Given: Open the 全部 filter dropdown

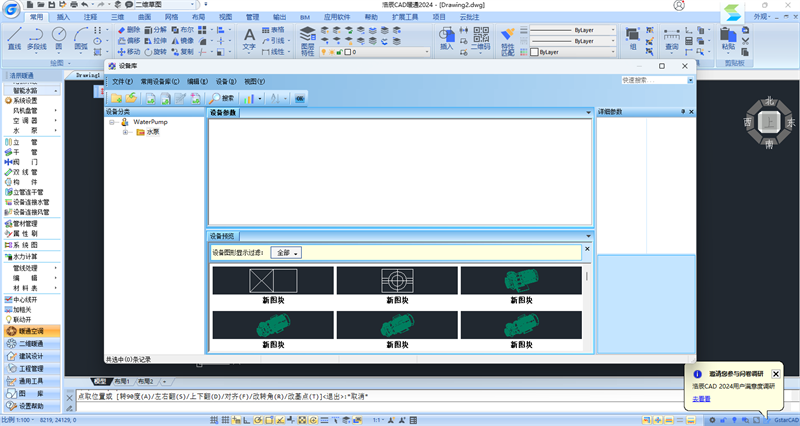Looking at the screenshot, I should pyautogui.click(x=286, y=253).
